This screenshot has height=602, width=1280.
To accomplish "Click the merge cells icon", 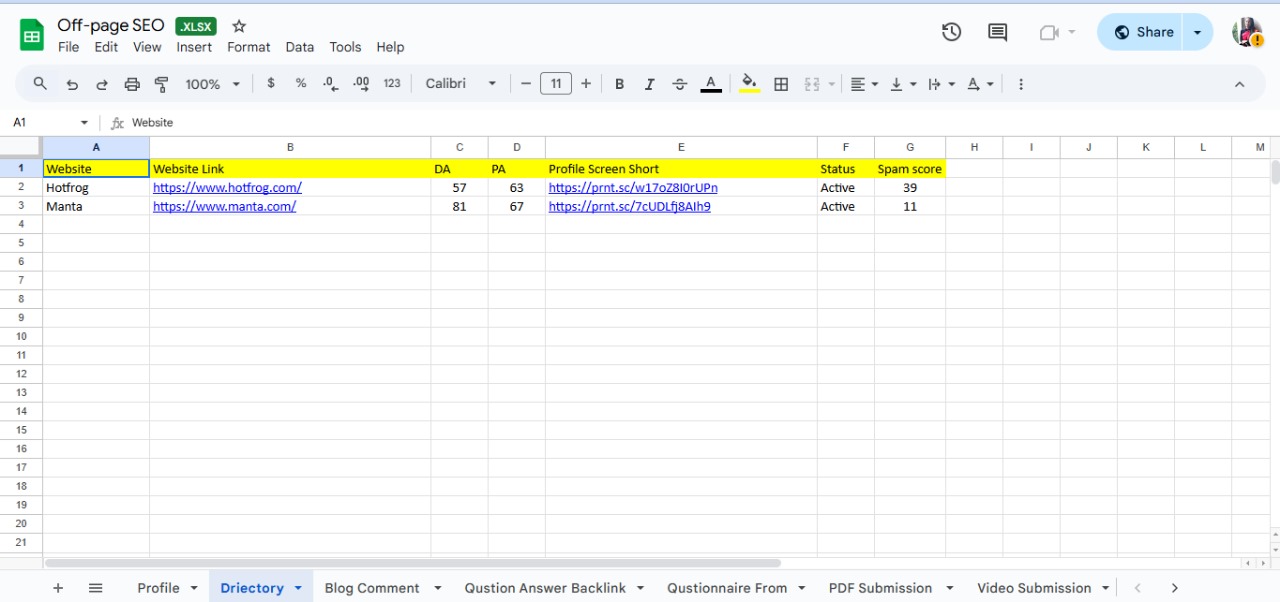I will point(812,84).
